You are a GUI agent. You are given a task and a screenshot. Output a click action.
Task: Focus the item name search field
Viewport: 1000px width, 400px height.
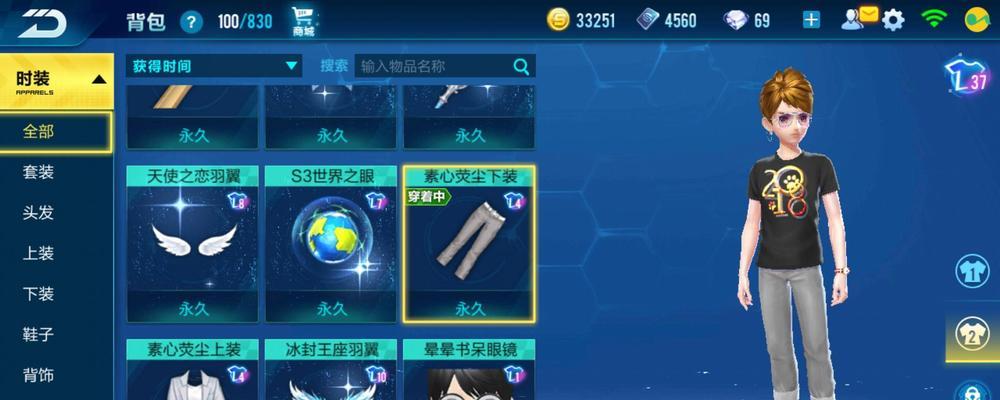[x=434, y=66]
